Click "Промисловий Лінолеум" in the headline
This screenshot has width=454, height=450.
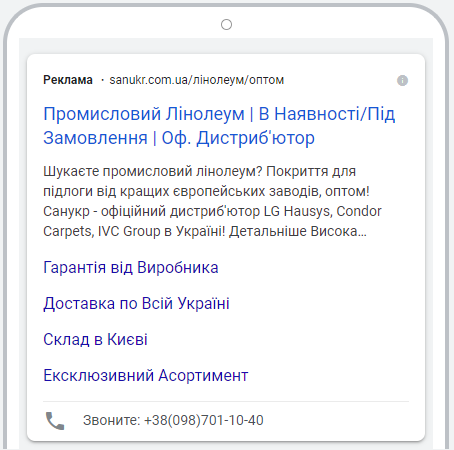pos(144,114)
